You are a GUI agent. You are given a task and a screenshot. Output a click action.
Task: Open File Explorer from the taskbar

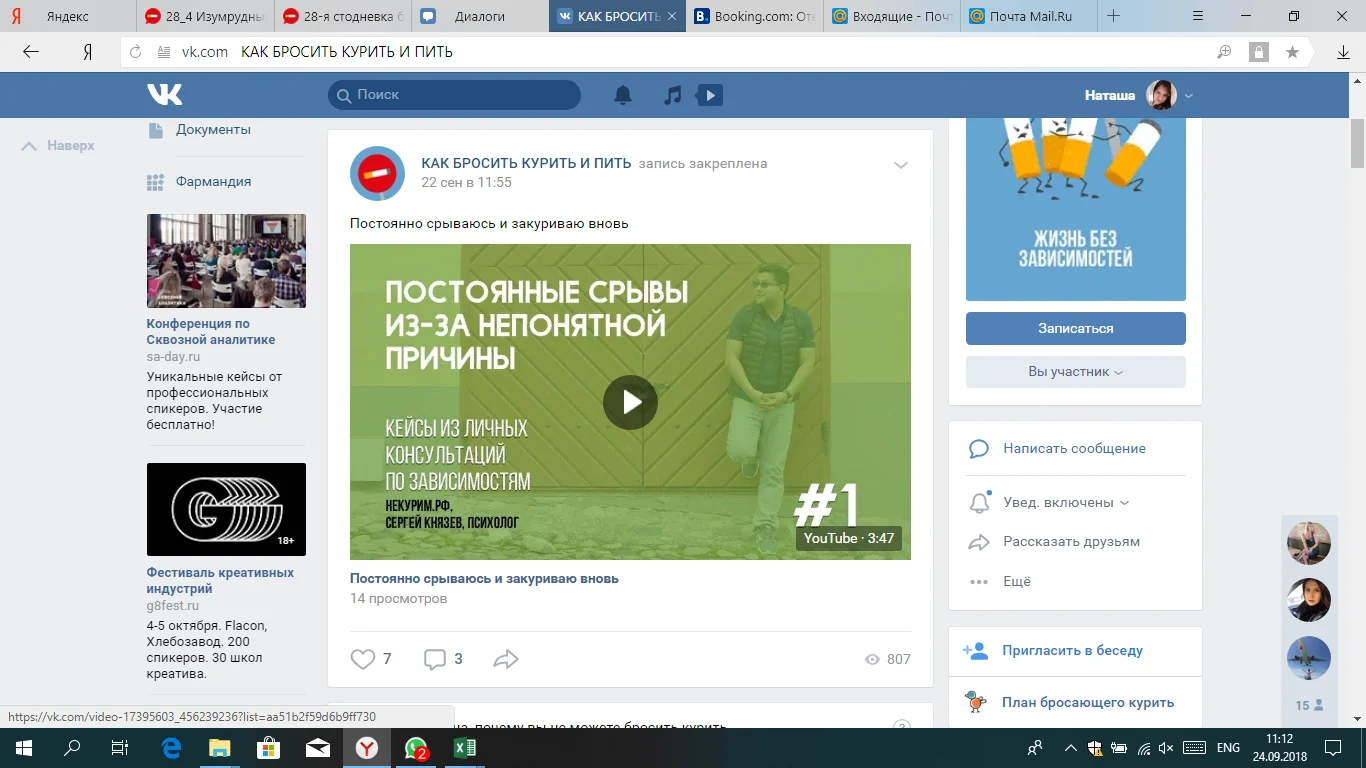click(x=219, y=748)
